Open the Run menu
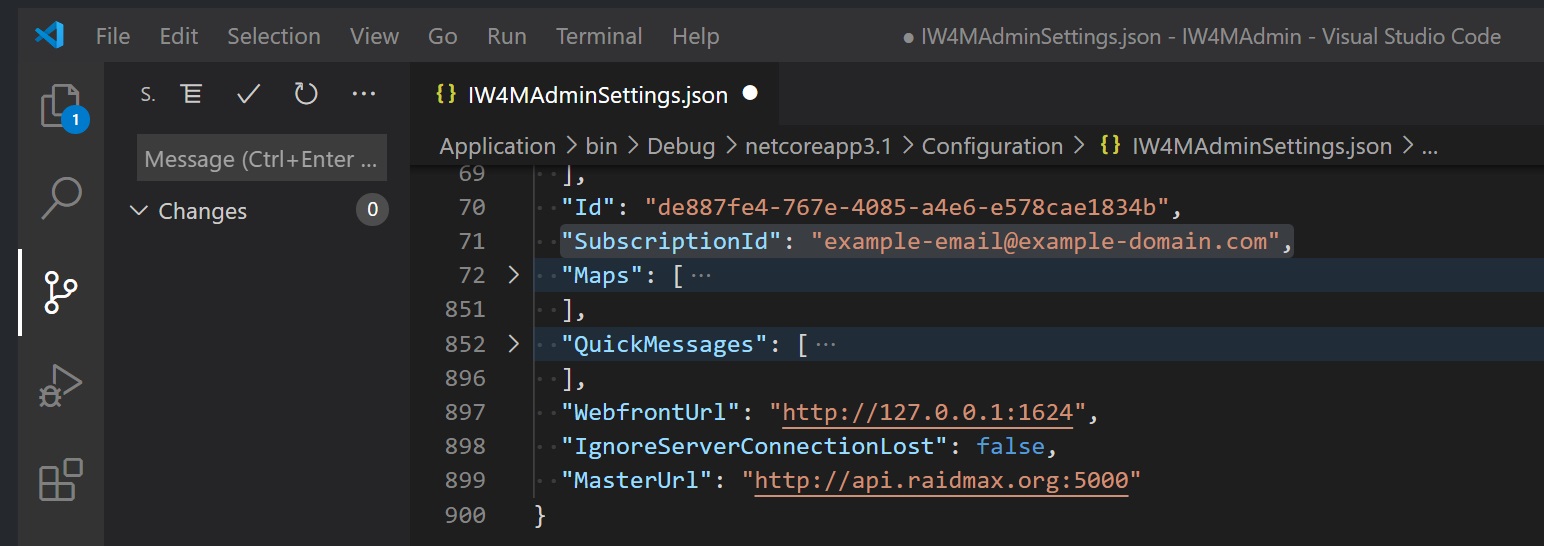This screenshot has height=546, width=1544. pyautogui.click(x=507, y=36)
